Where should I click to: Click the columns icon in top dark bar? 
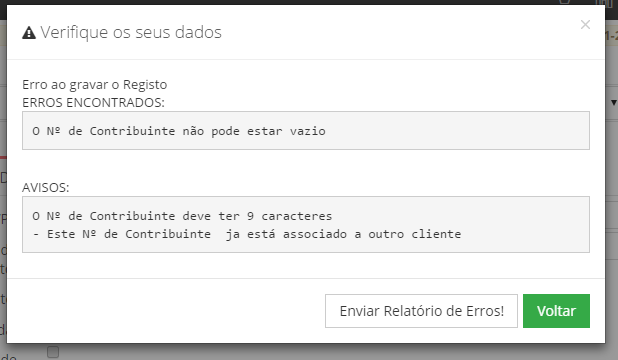point(604,2)
